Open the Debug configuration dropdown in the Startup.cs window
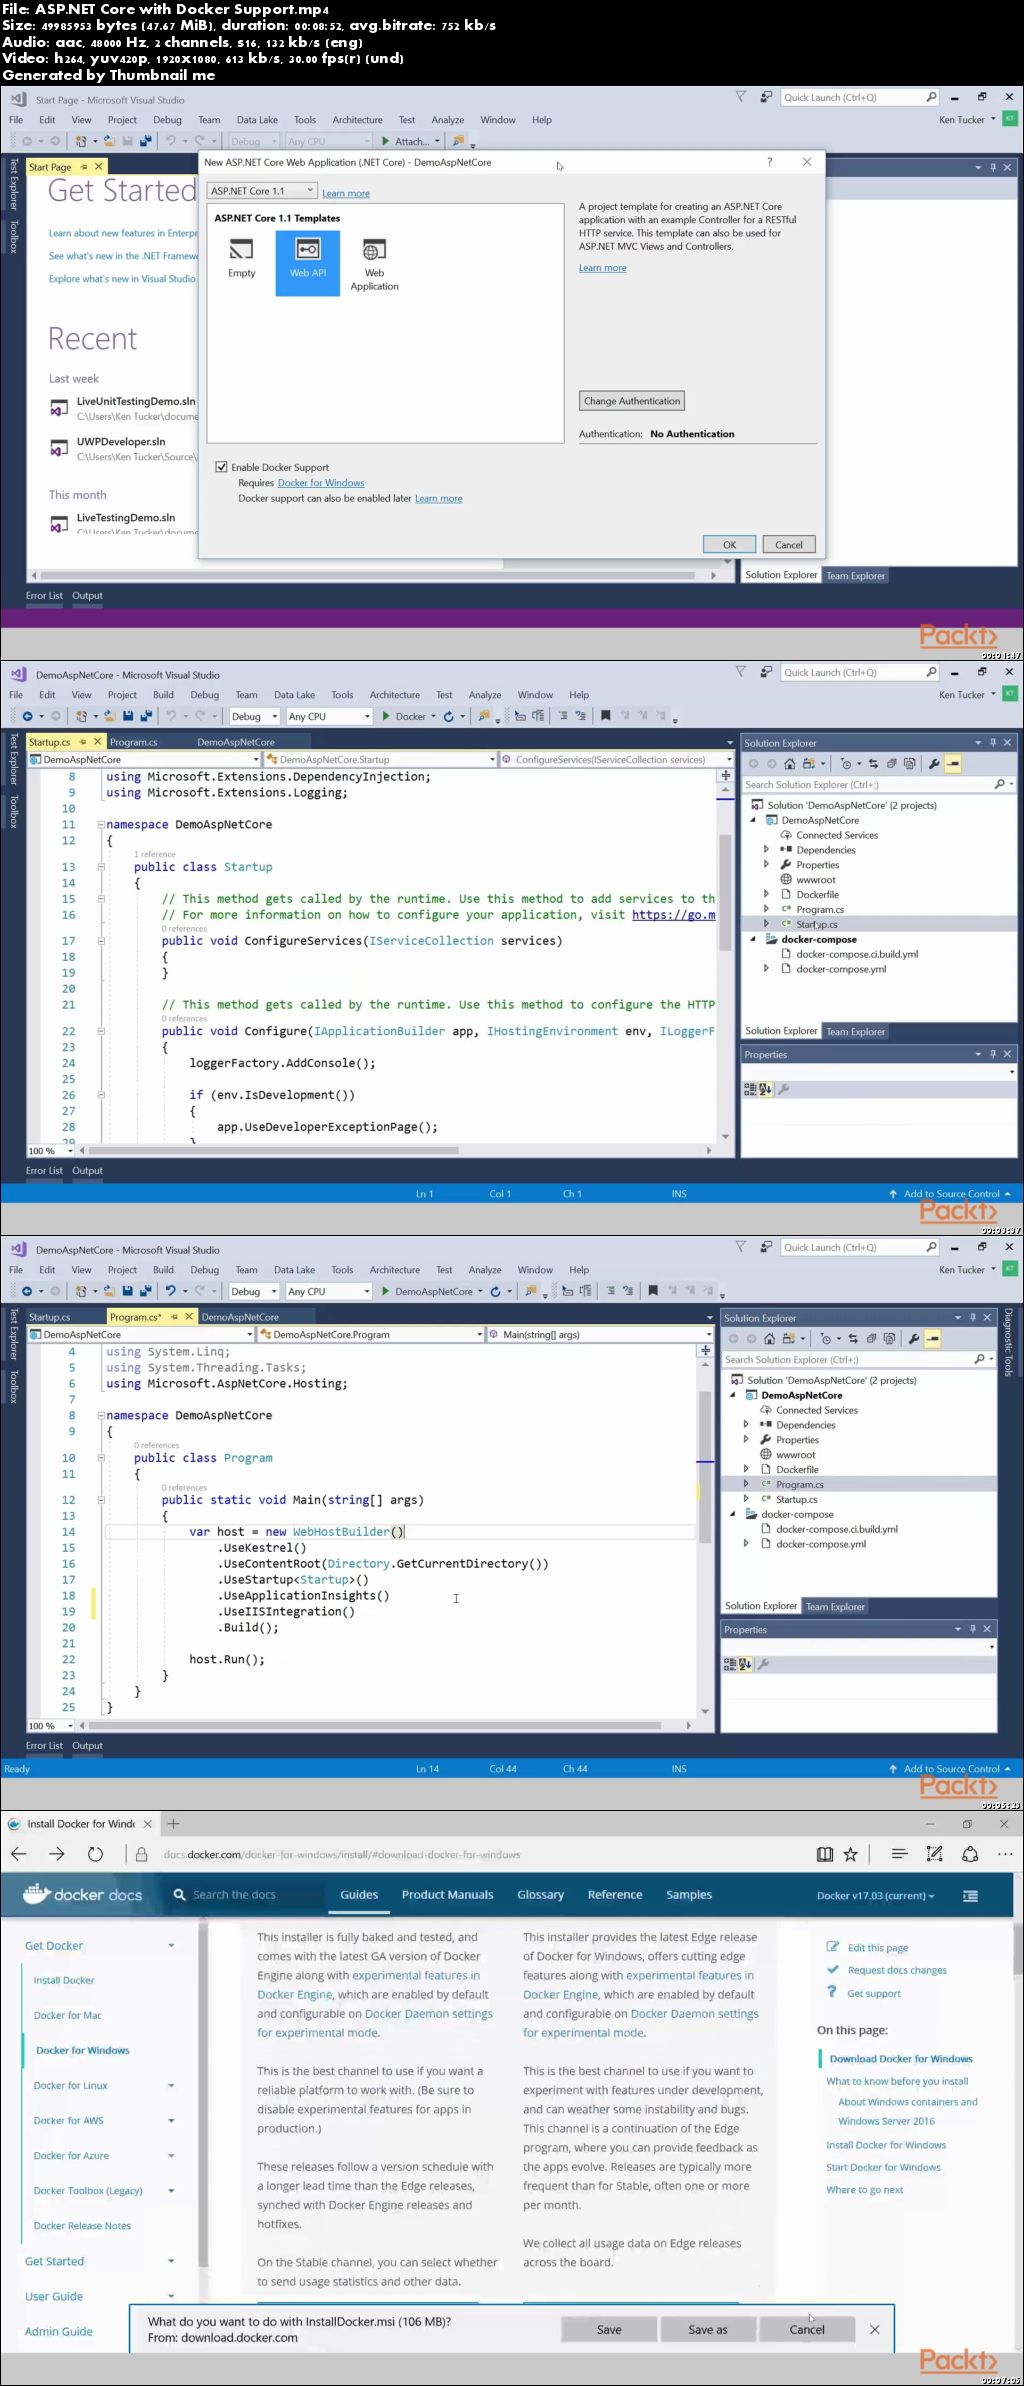Screen dimensions: 1024x2386 click(254, 716)
